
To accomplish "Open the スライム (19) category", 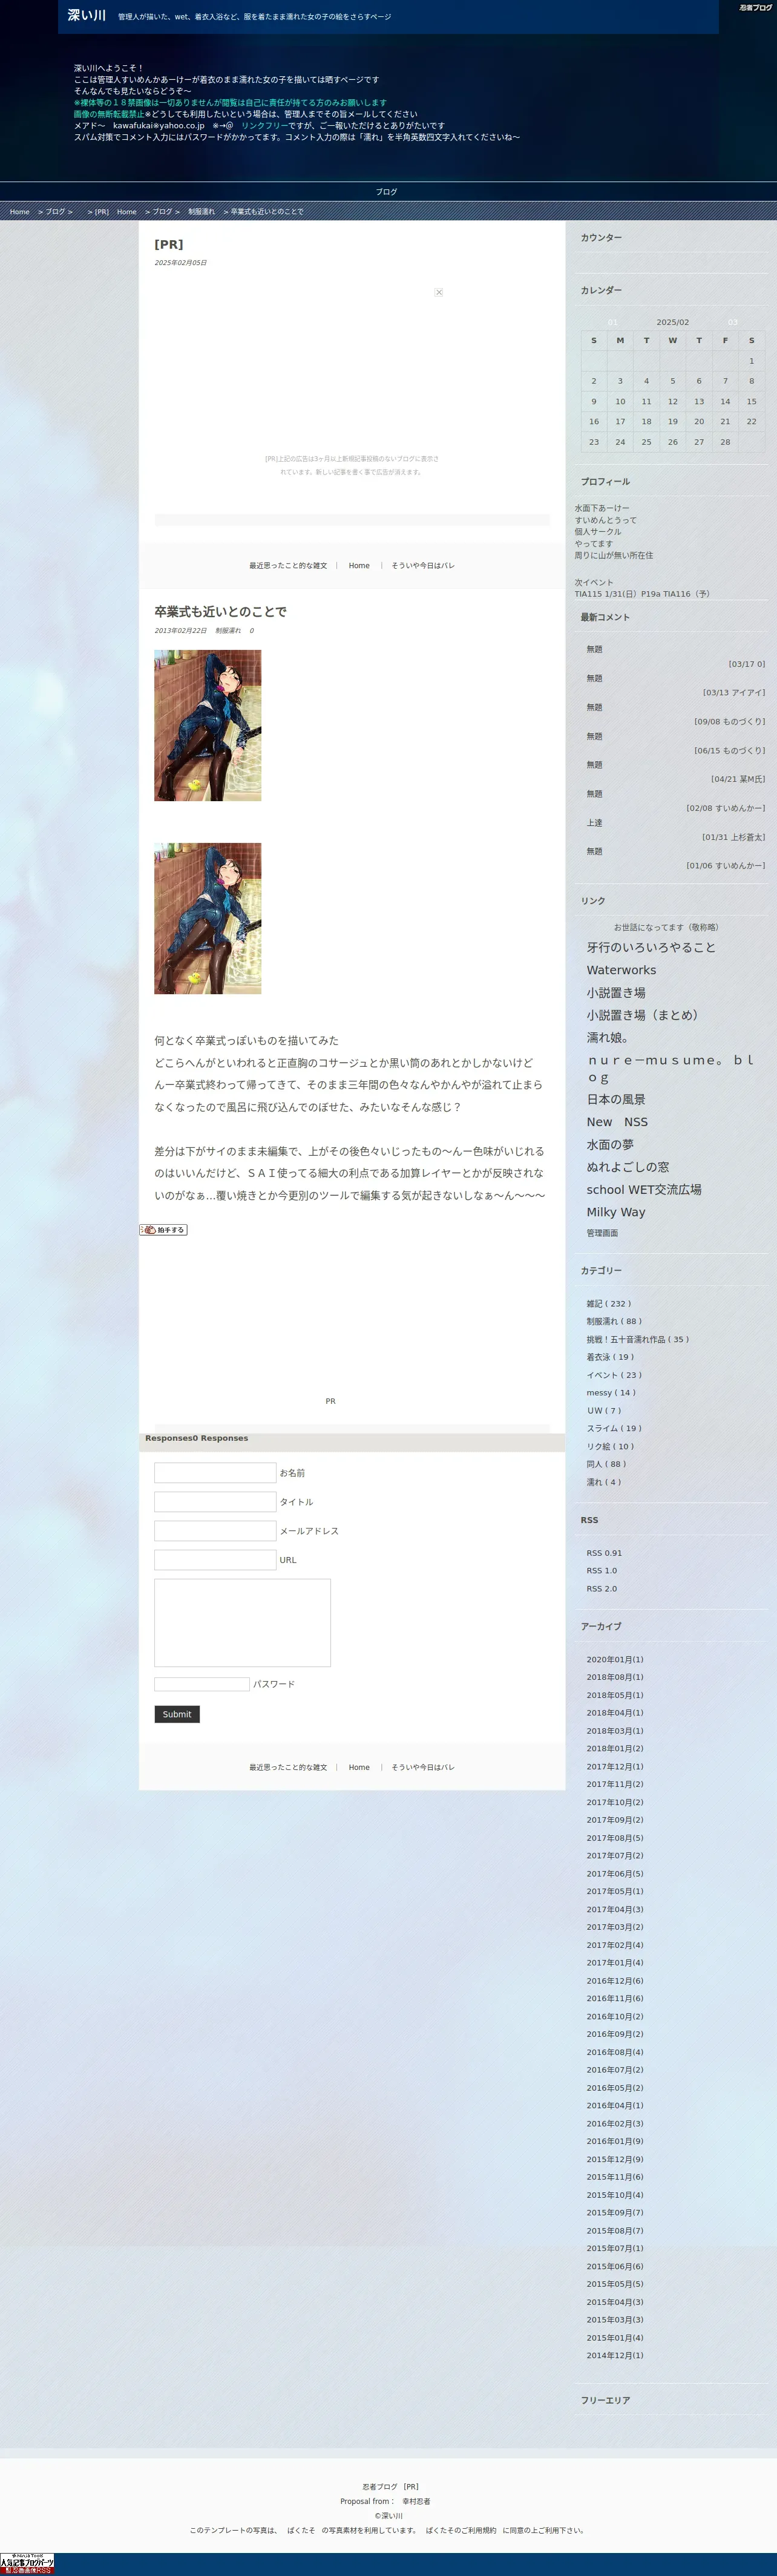I will point(614,1428).
